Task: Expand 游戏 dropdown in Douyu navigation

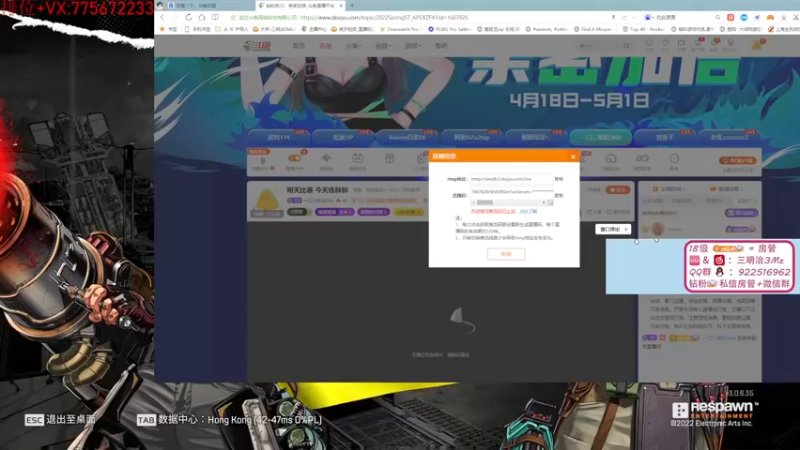Action: [x=412, y=46]
